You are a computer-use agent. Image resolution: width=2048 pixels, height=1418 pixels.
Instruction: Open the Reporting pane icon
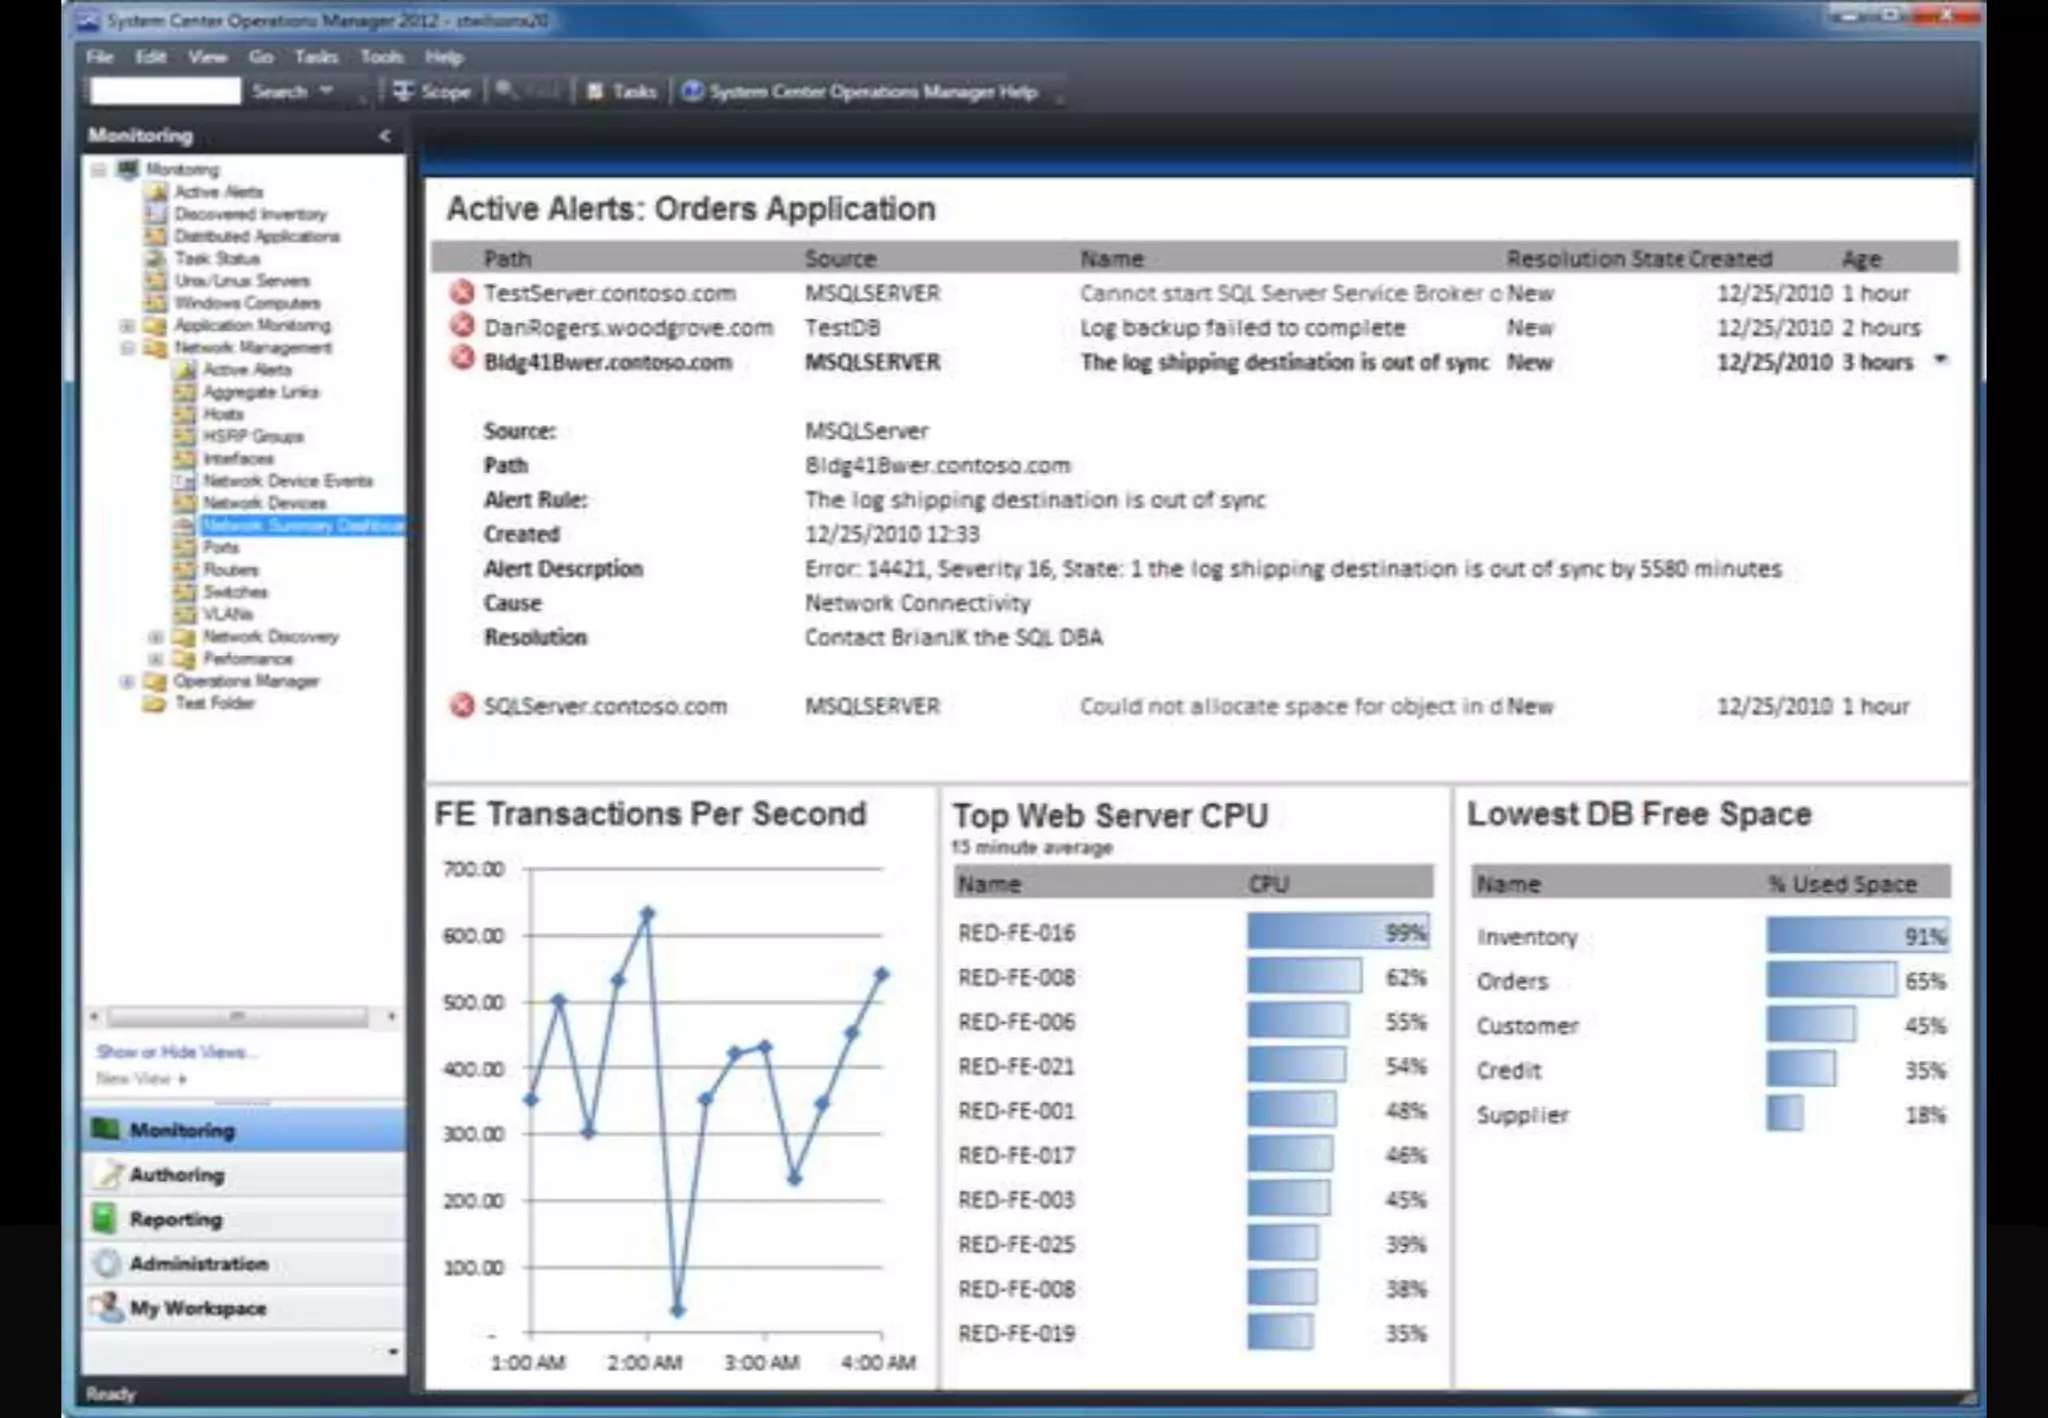point(105,1219)
